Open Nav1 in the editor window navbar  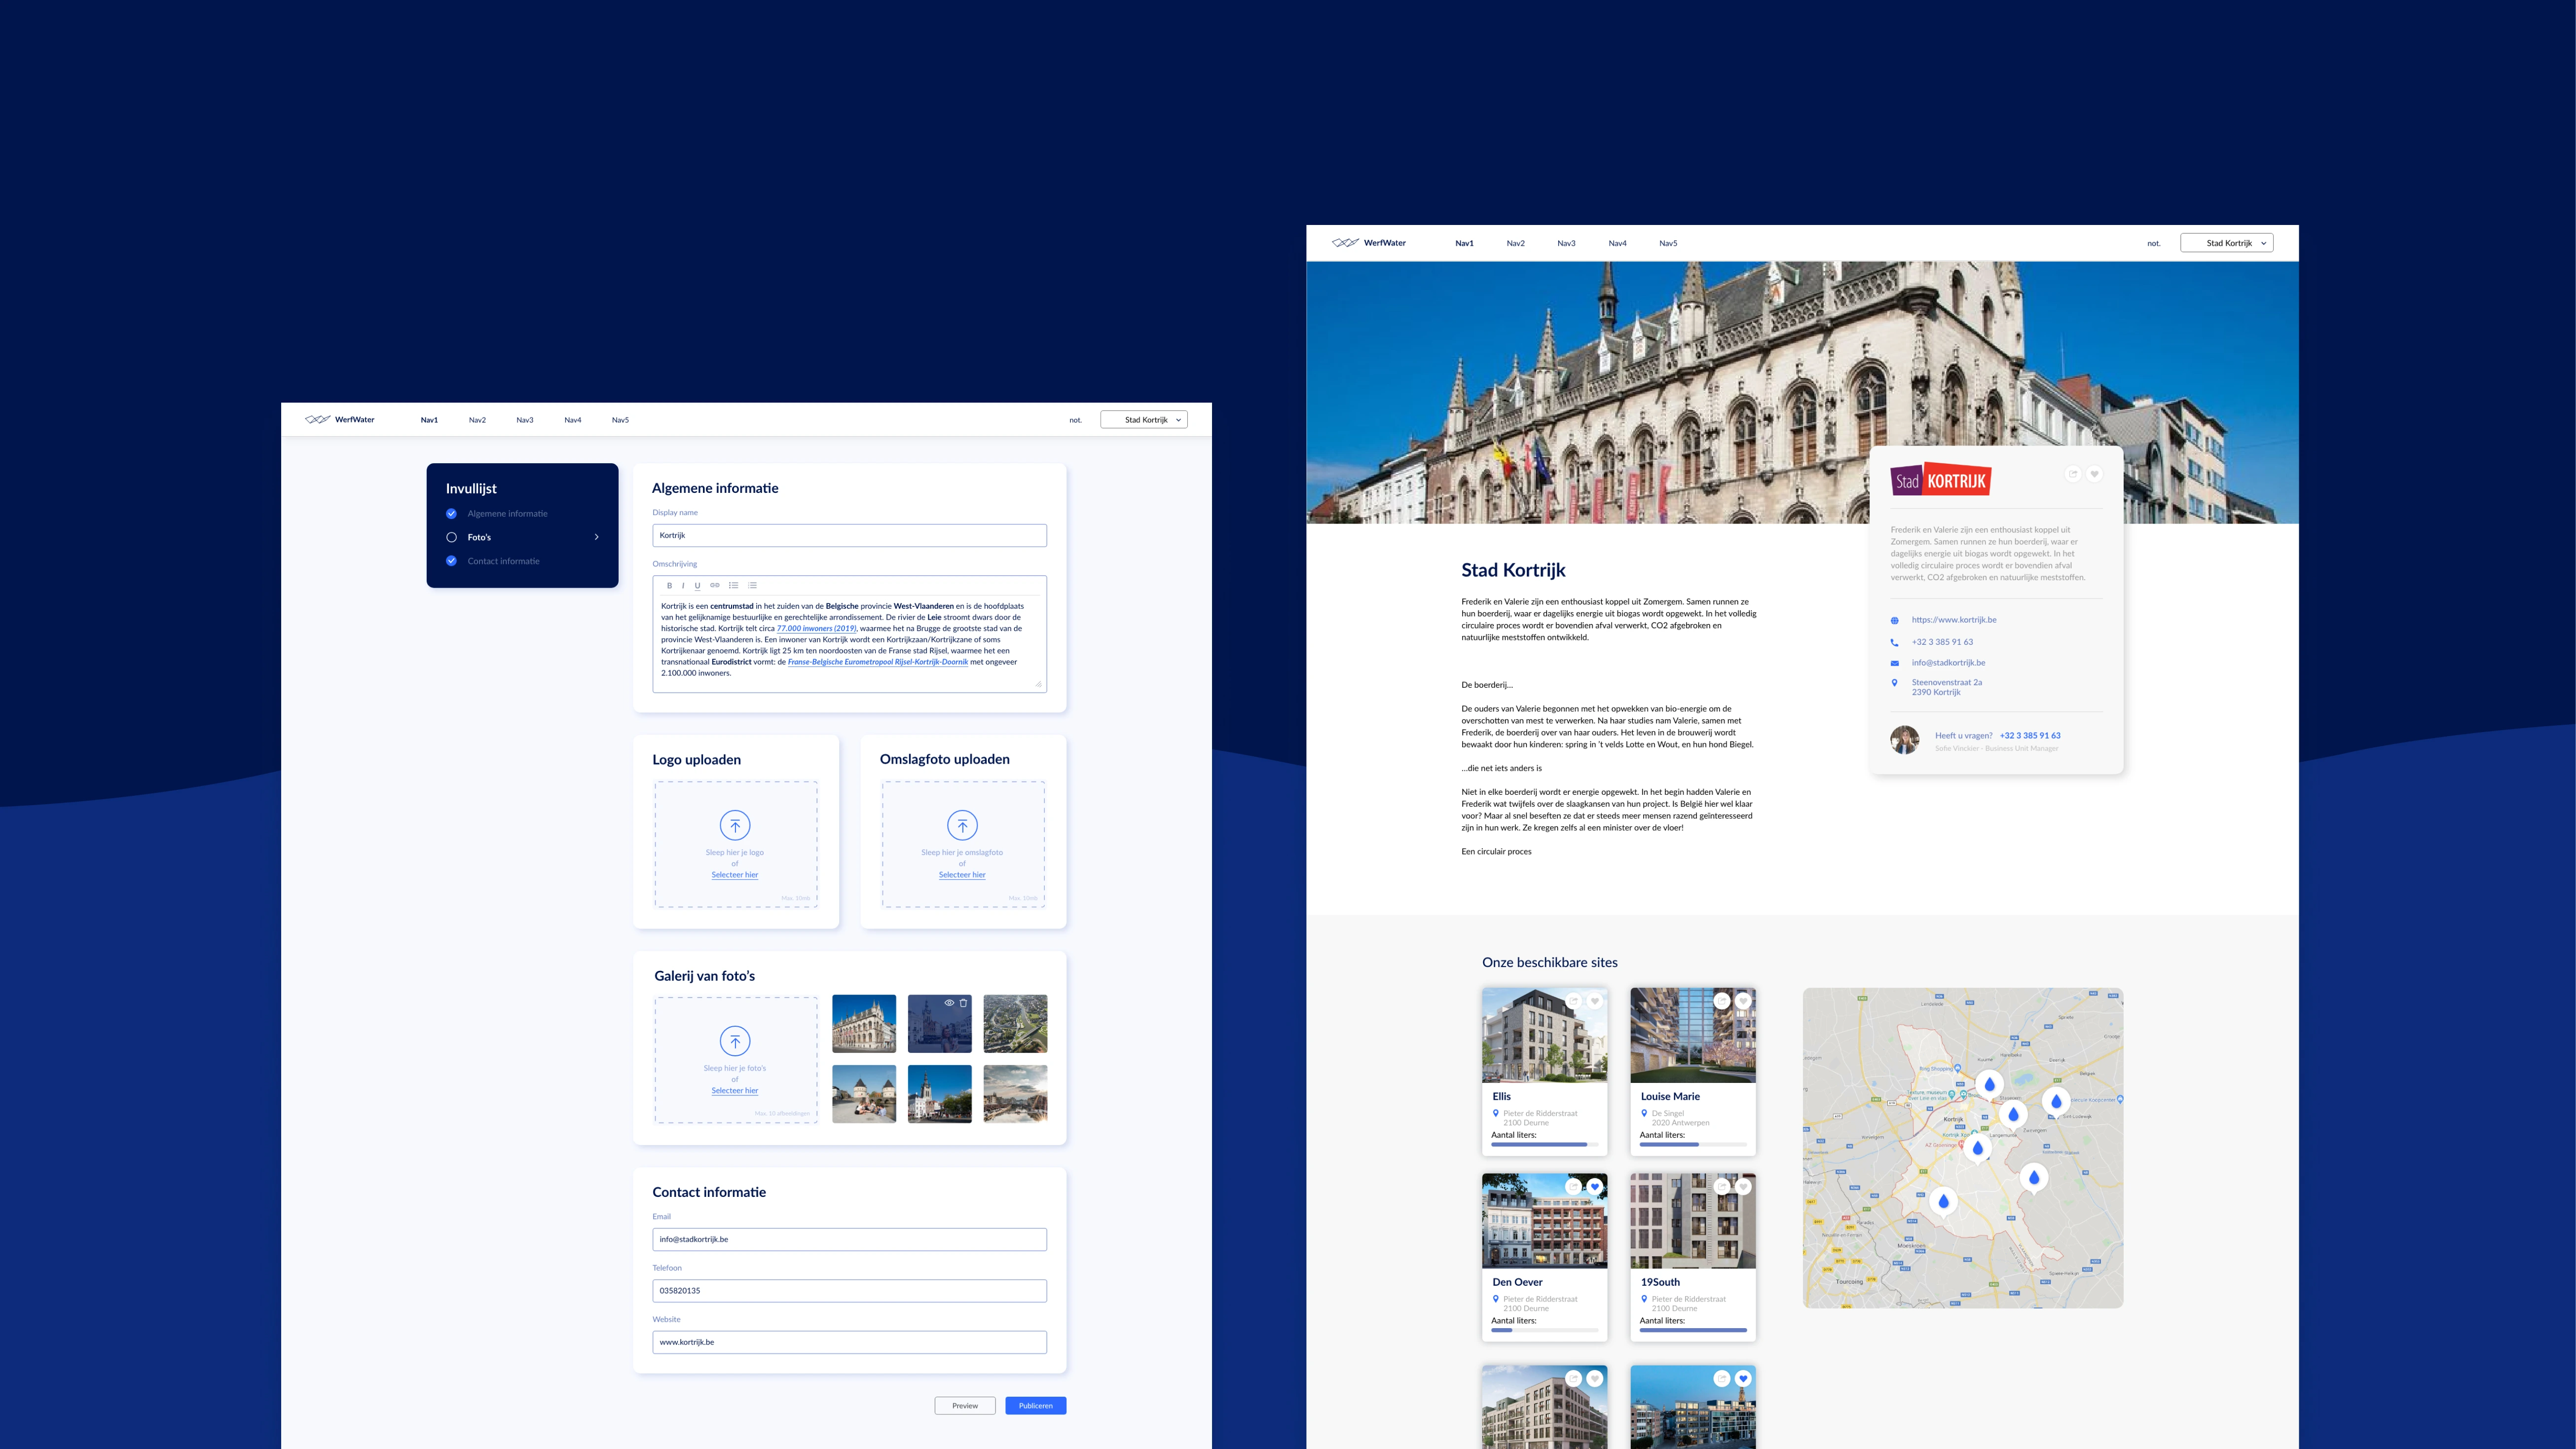(x=429, y=420)
